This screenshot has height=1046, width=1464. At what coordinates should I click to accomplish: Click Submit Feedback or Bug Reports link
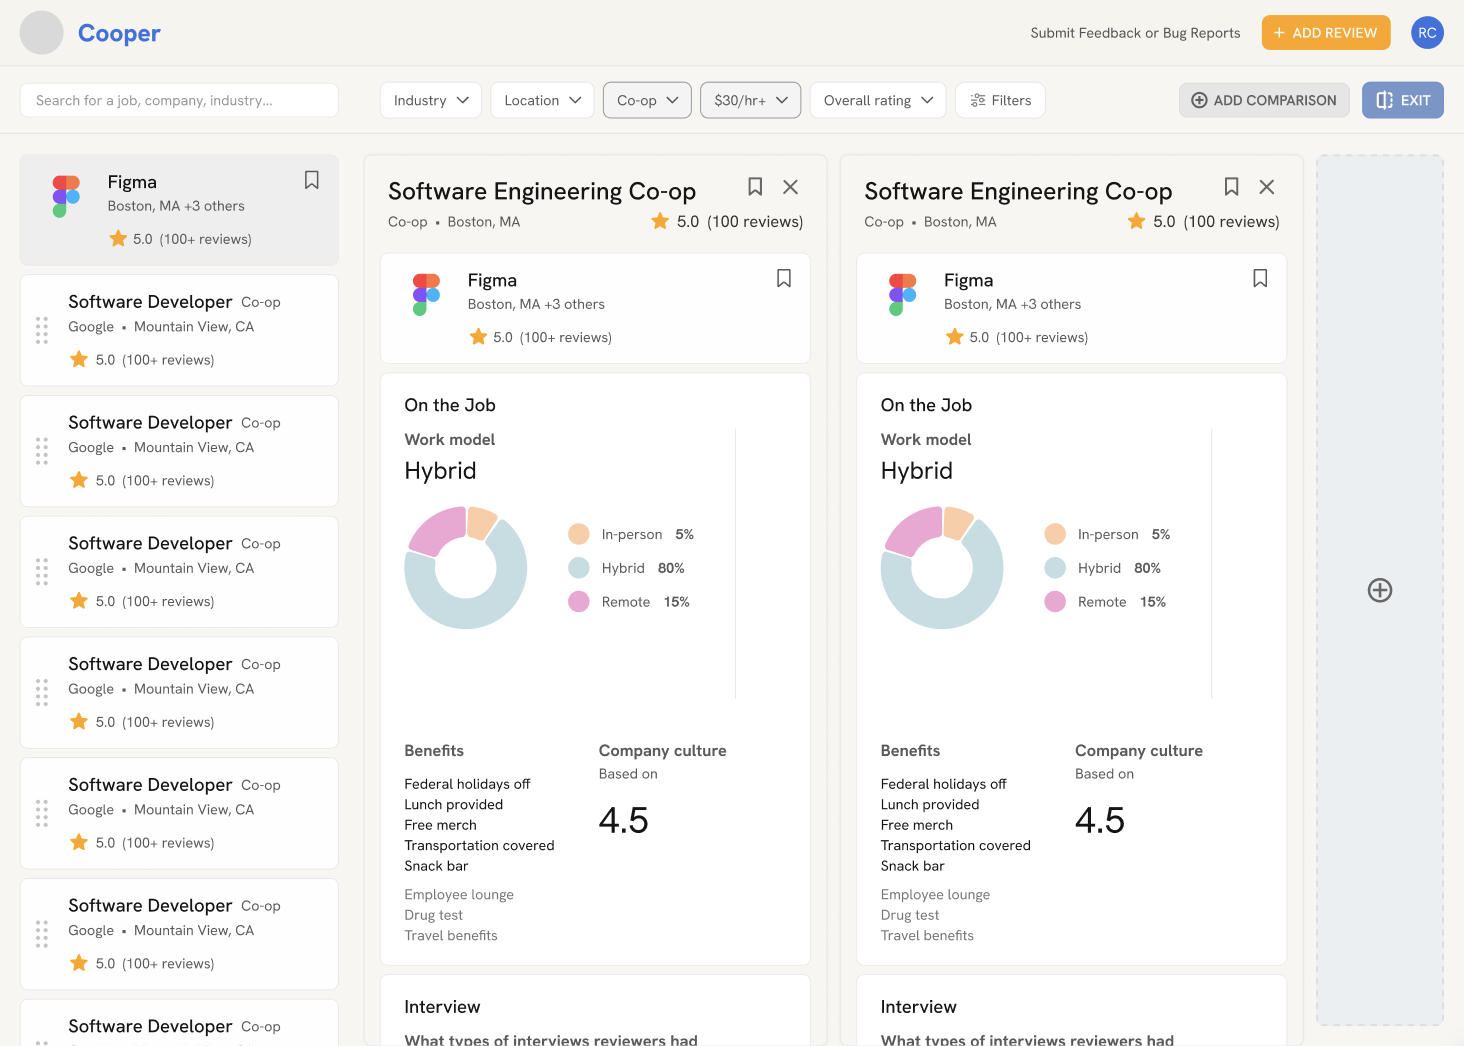1135,33
